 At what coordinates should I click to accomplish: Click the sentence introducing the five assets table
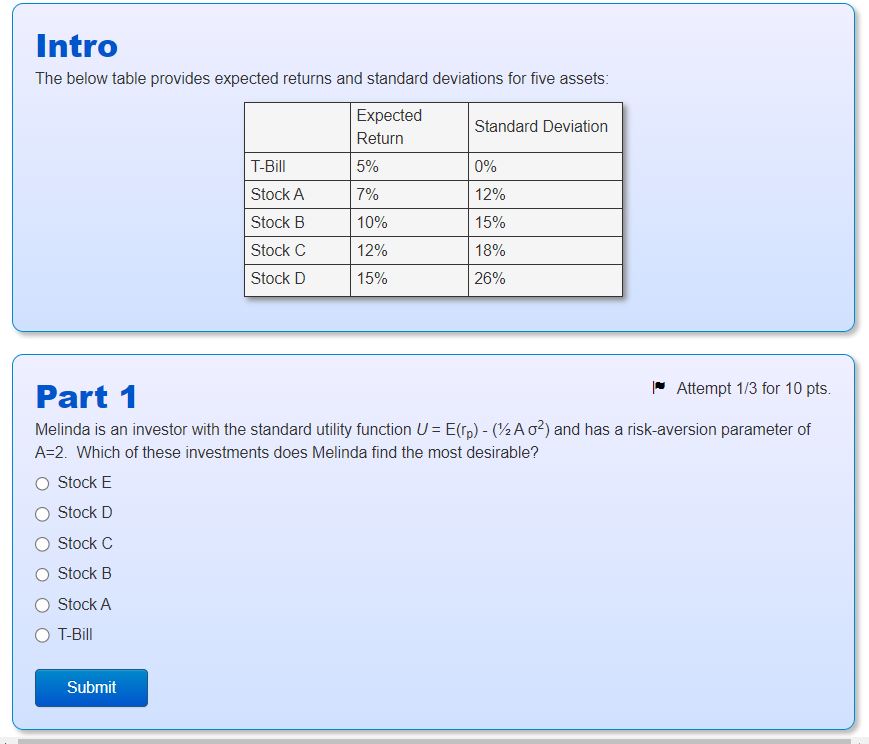(x=322, y=79)
